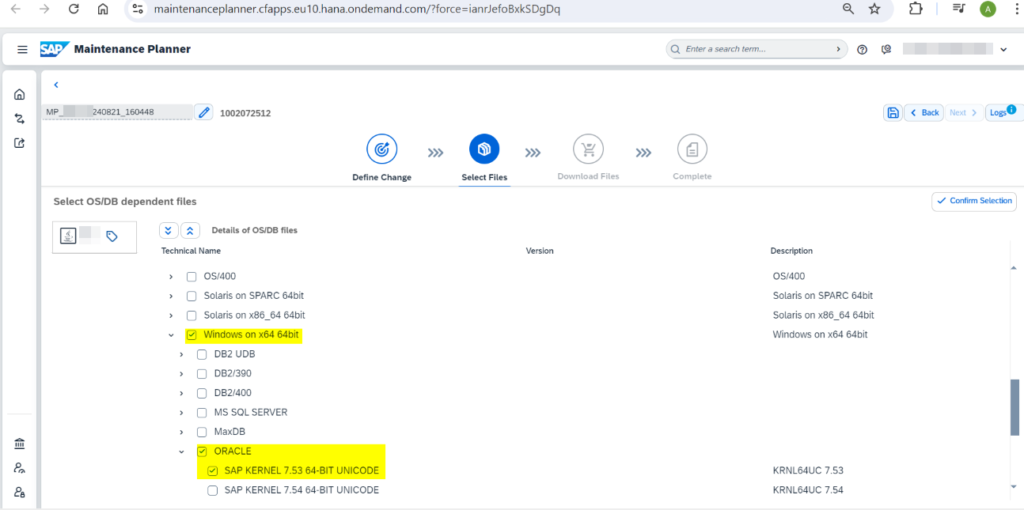Check the DB2/390 checkbox
The height and width of the screenshot is (510, 1024).
(x=202, y=374)
